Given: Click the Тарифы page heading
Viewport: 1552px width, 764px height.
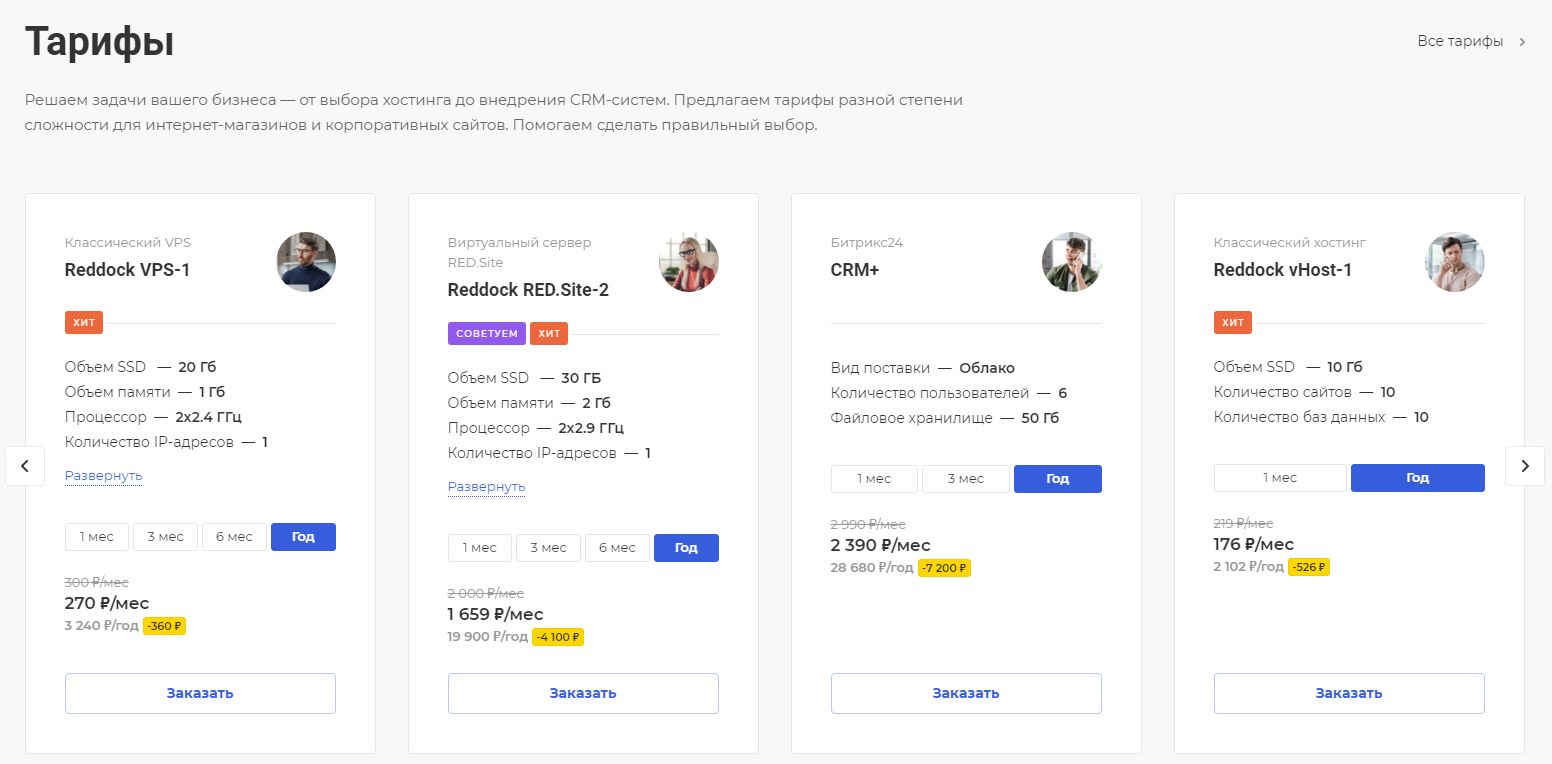Looking at the screenshot, I should coord(100,42).
